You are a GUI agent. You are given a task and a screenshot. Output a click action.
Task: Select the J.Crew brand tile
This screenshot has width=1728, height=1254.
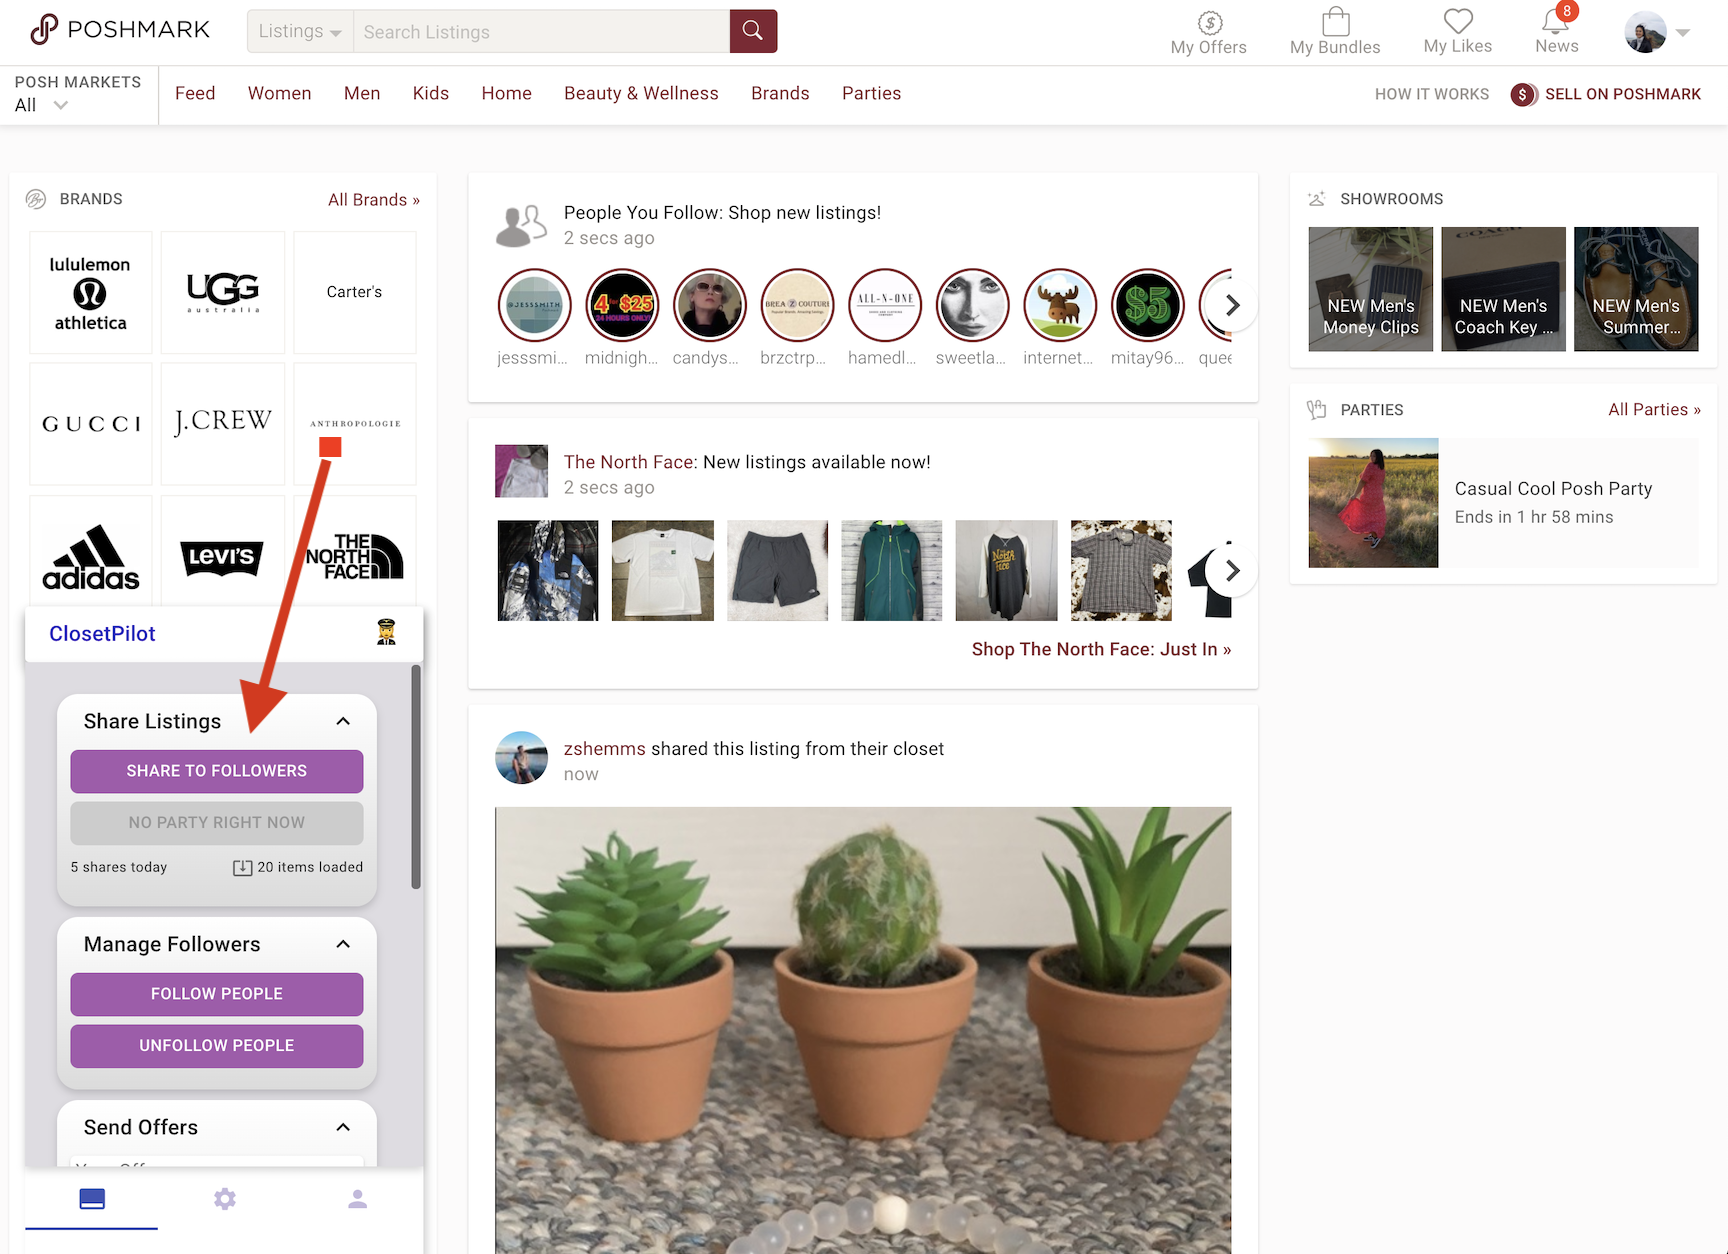(223, 424)
